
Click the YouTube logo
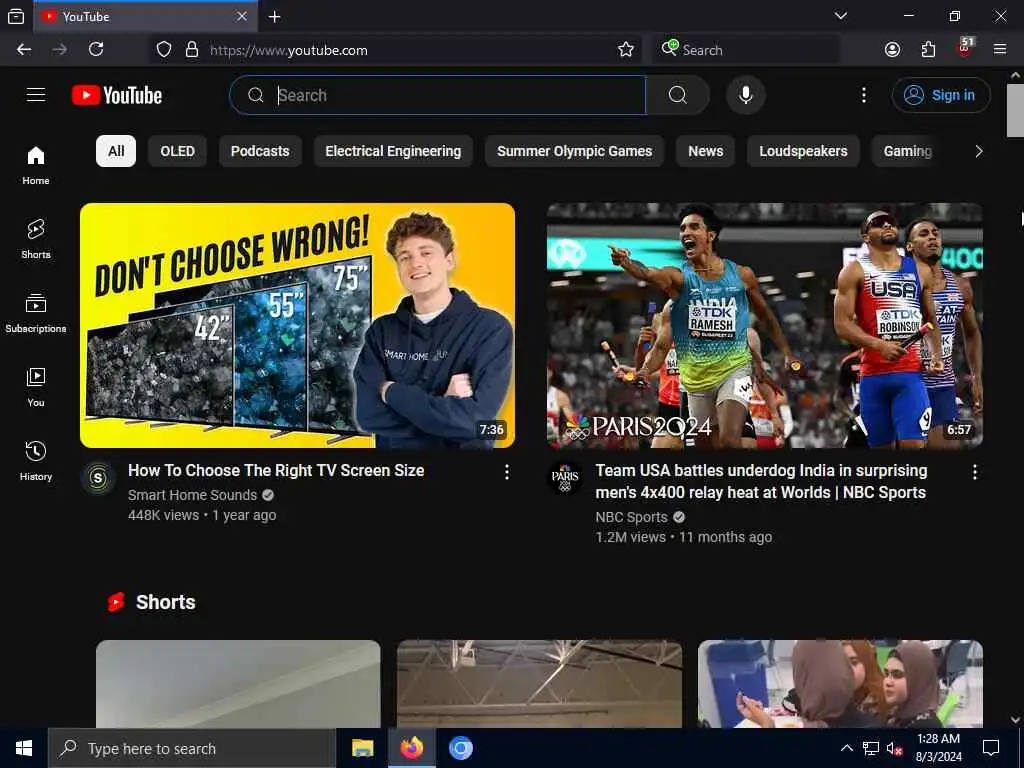(117, 95)
